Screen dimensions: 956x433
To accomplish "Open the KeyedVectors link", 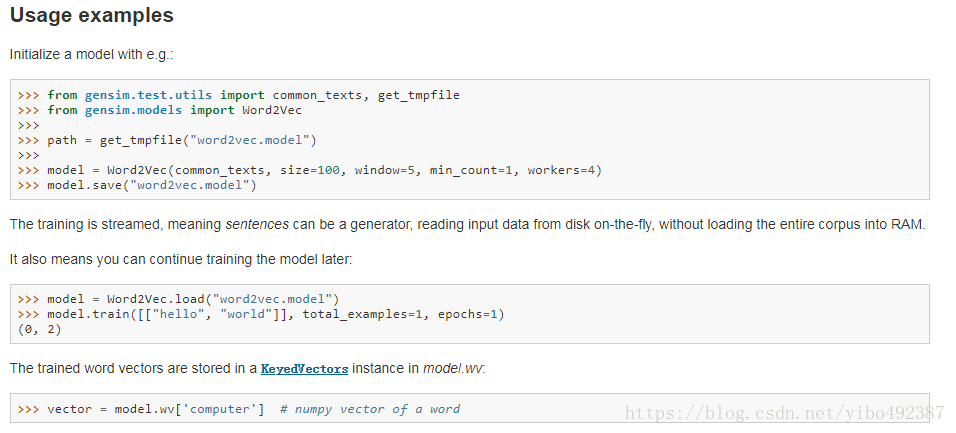I will click(304, 369).
